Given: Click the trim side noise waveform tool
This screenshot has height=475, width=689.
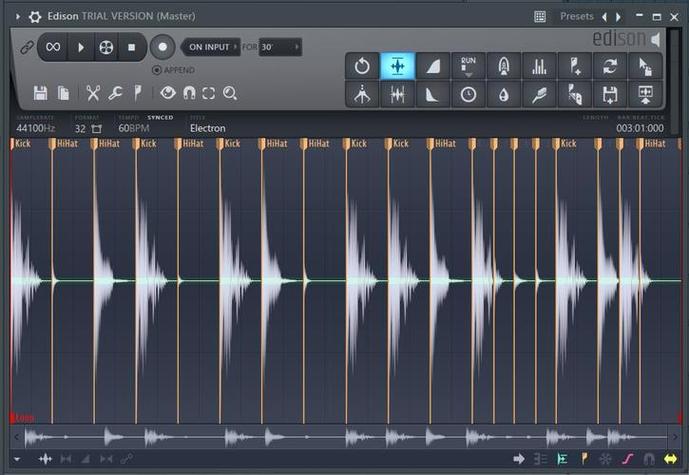Looking at the screenshot, I should [398, 94].
